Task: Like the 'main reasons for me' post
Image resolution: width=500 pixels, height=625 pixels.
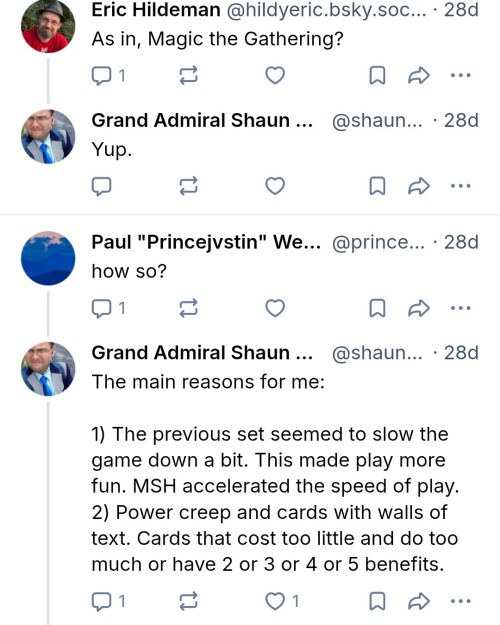Action: point(282,601)
